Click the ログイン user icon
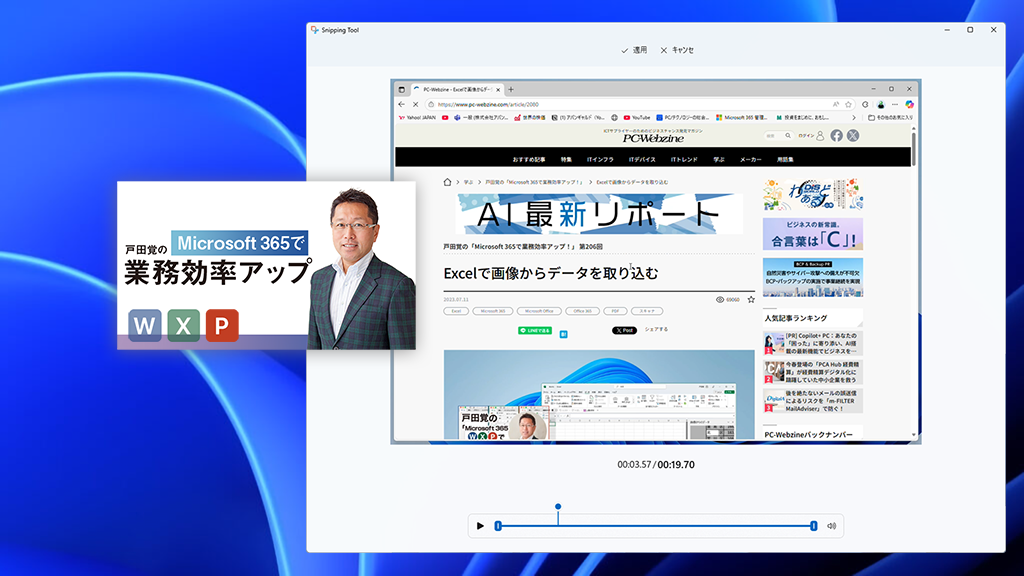 [820, 136]
